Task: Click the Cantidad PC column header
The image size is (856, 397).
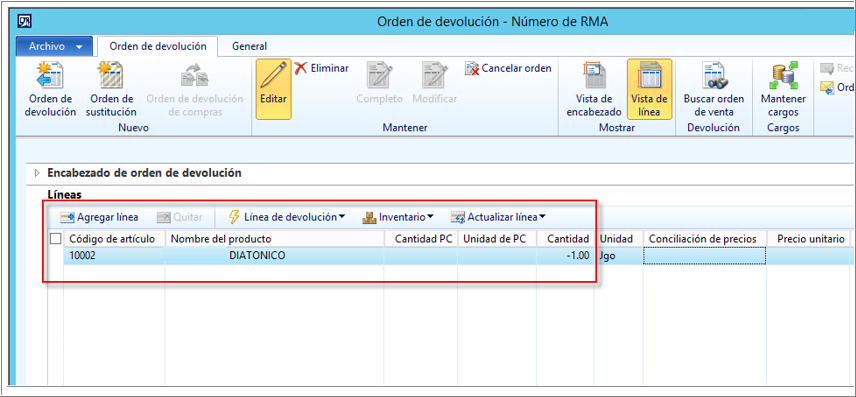Action: pyautogui.click(x=420, y=239)
